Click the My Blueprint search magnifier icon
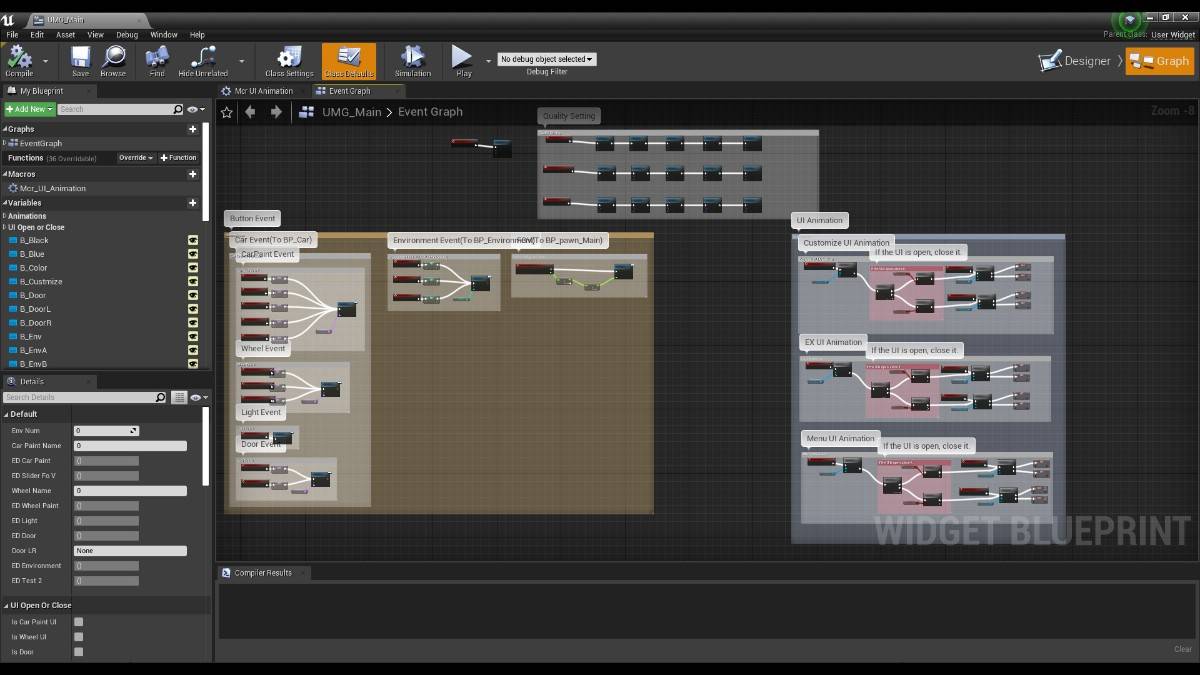 [178, 109]
